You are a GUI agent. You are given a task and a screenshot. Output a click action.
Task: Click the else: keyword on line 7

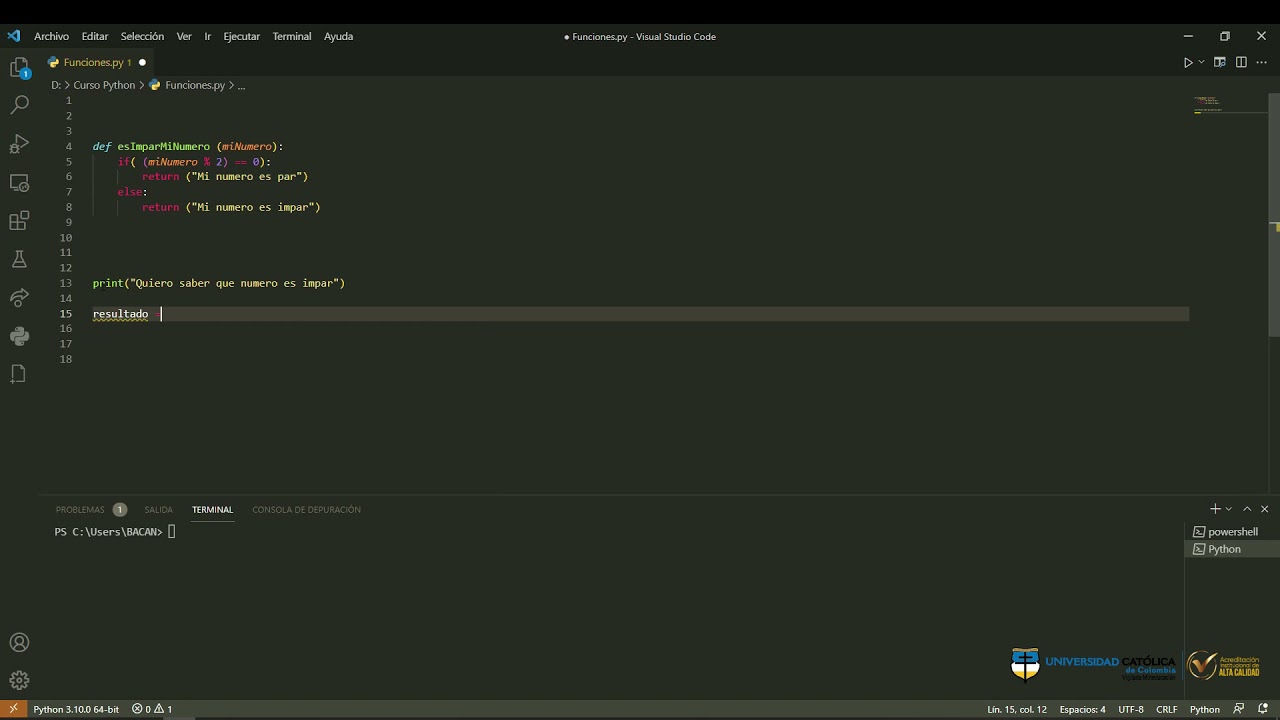click(x=132, y=192)
